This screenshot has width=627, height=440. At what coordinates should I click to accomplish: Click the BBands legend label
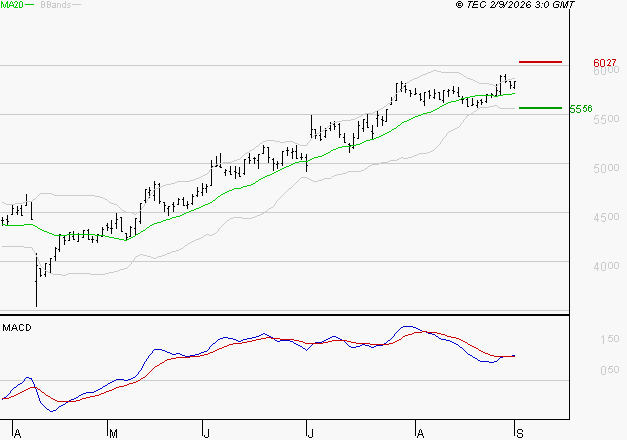56,5
